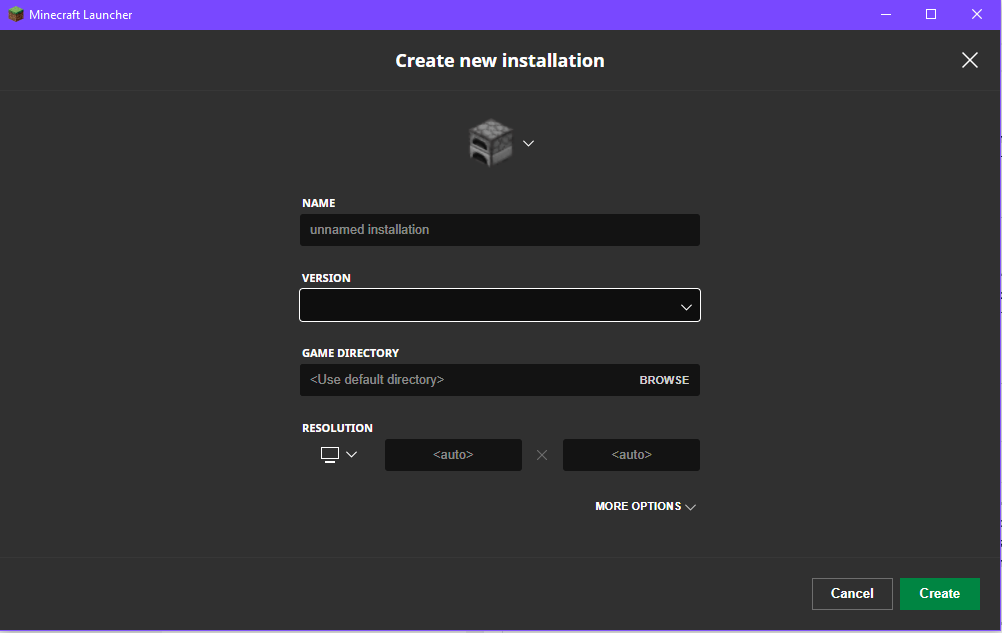Screen dimensions: 1002x633
Task: Click the green Create button
Action: click(x=939, y=594)
